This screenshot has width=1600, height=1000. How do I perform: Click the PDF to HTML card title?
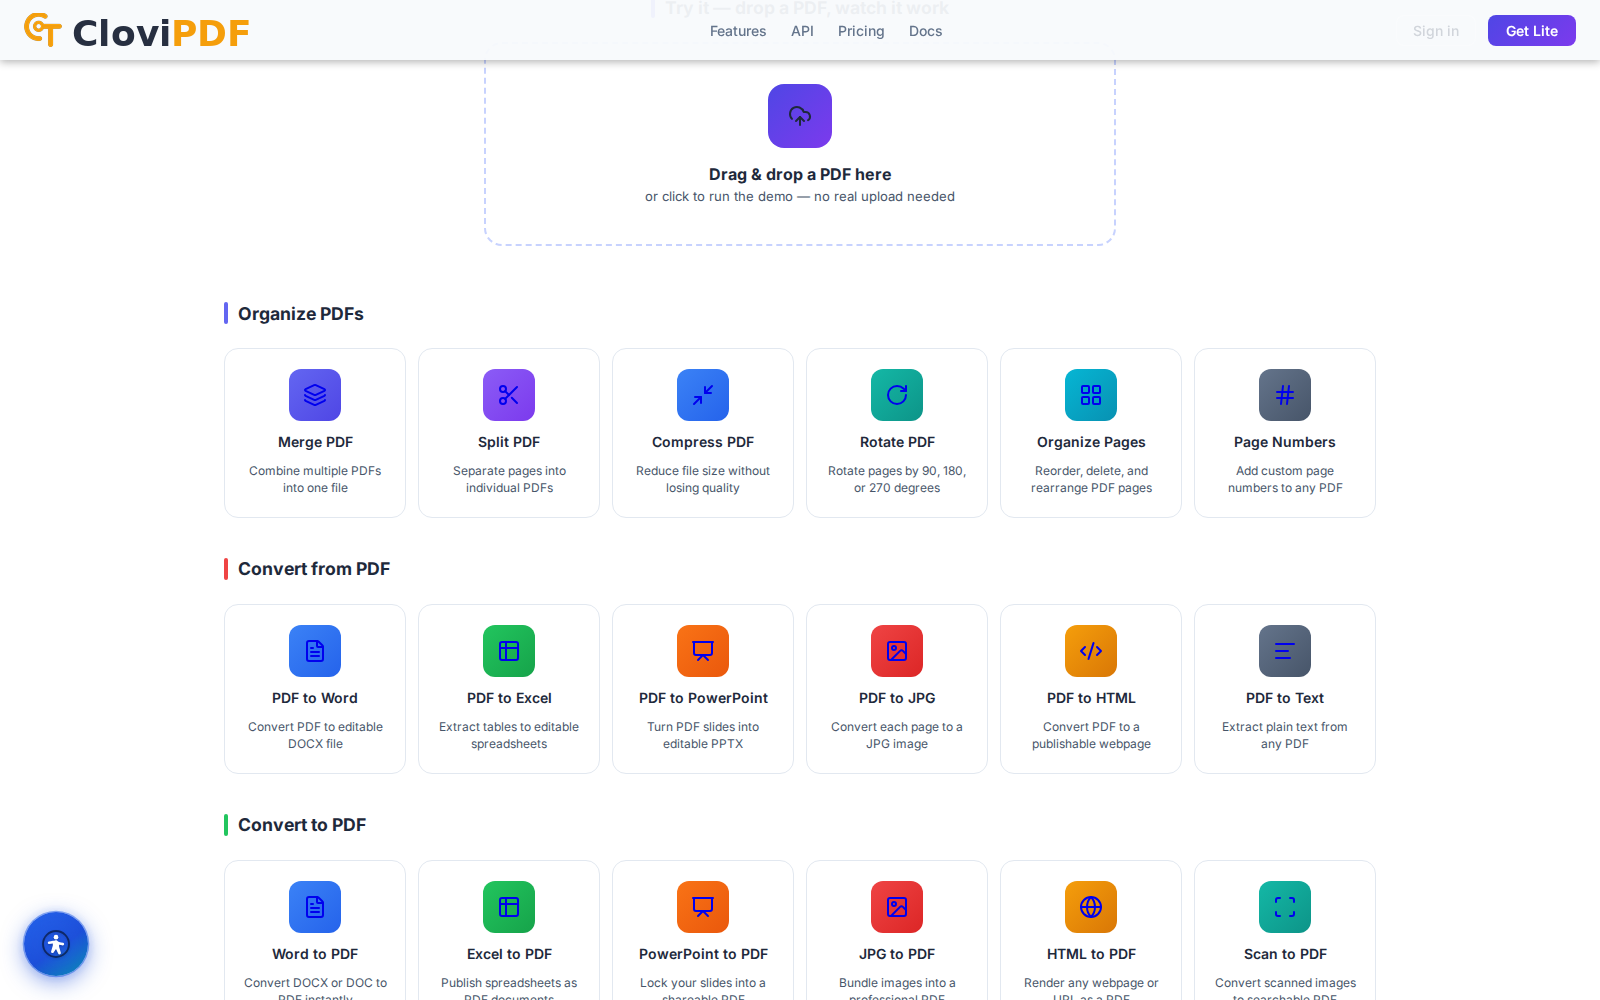(1091, 698)
